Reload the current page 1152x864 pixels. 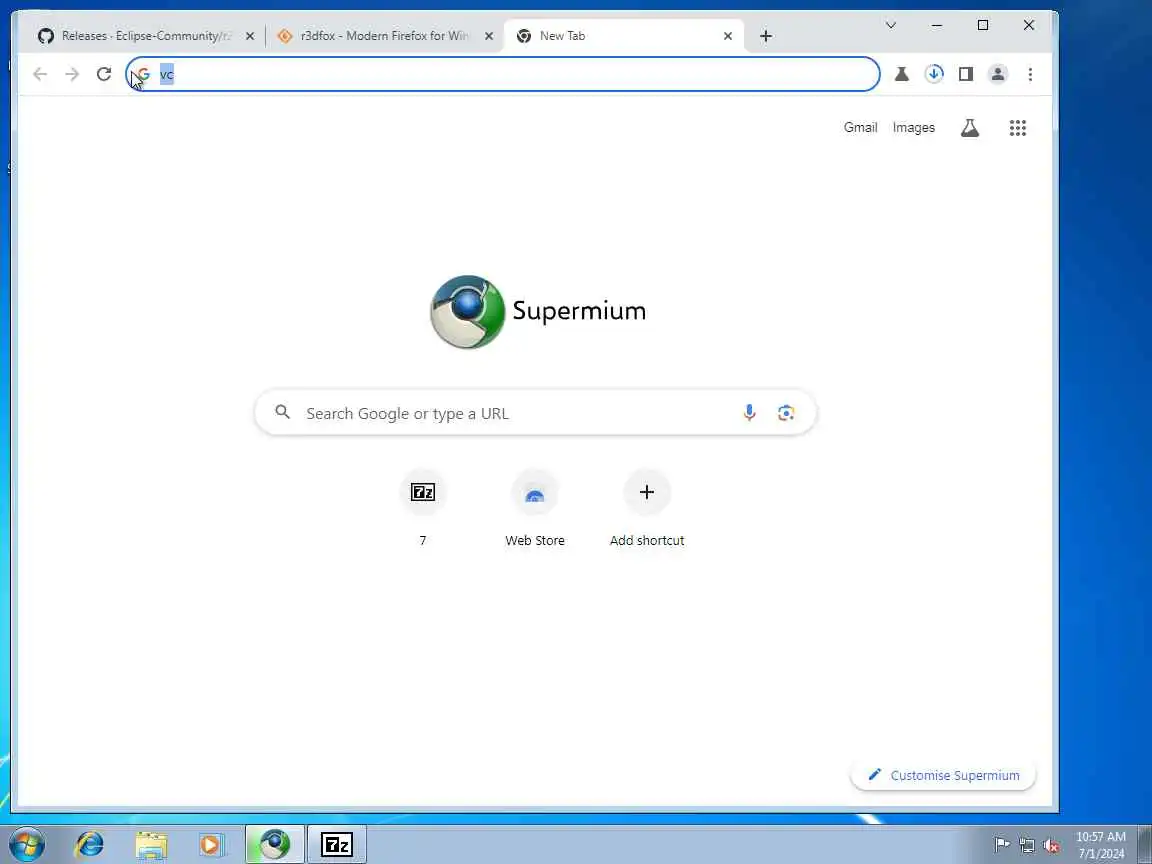[104, 73]
